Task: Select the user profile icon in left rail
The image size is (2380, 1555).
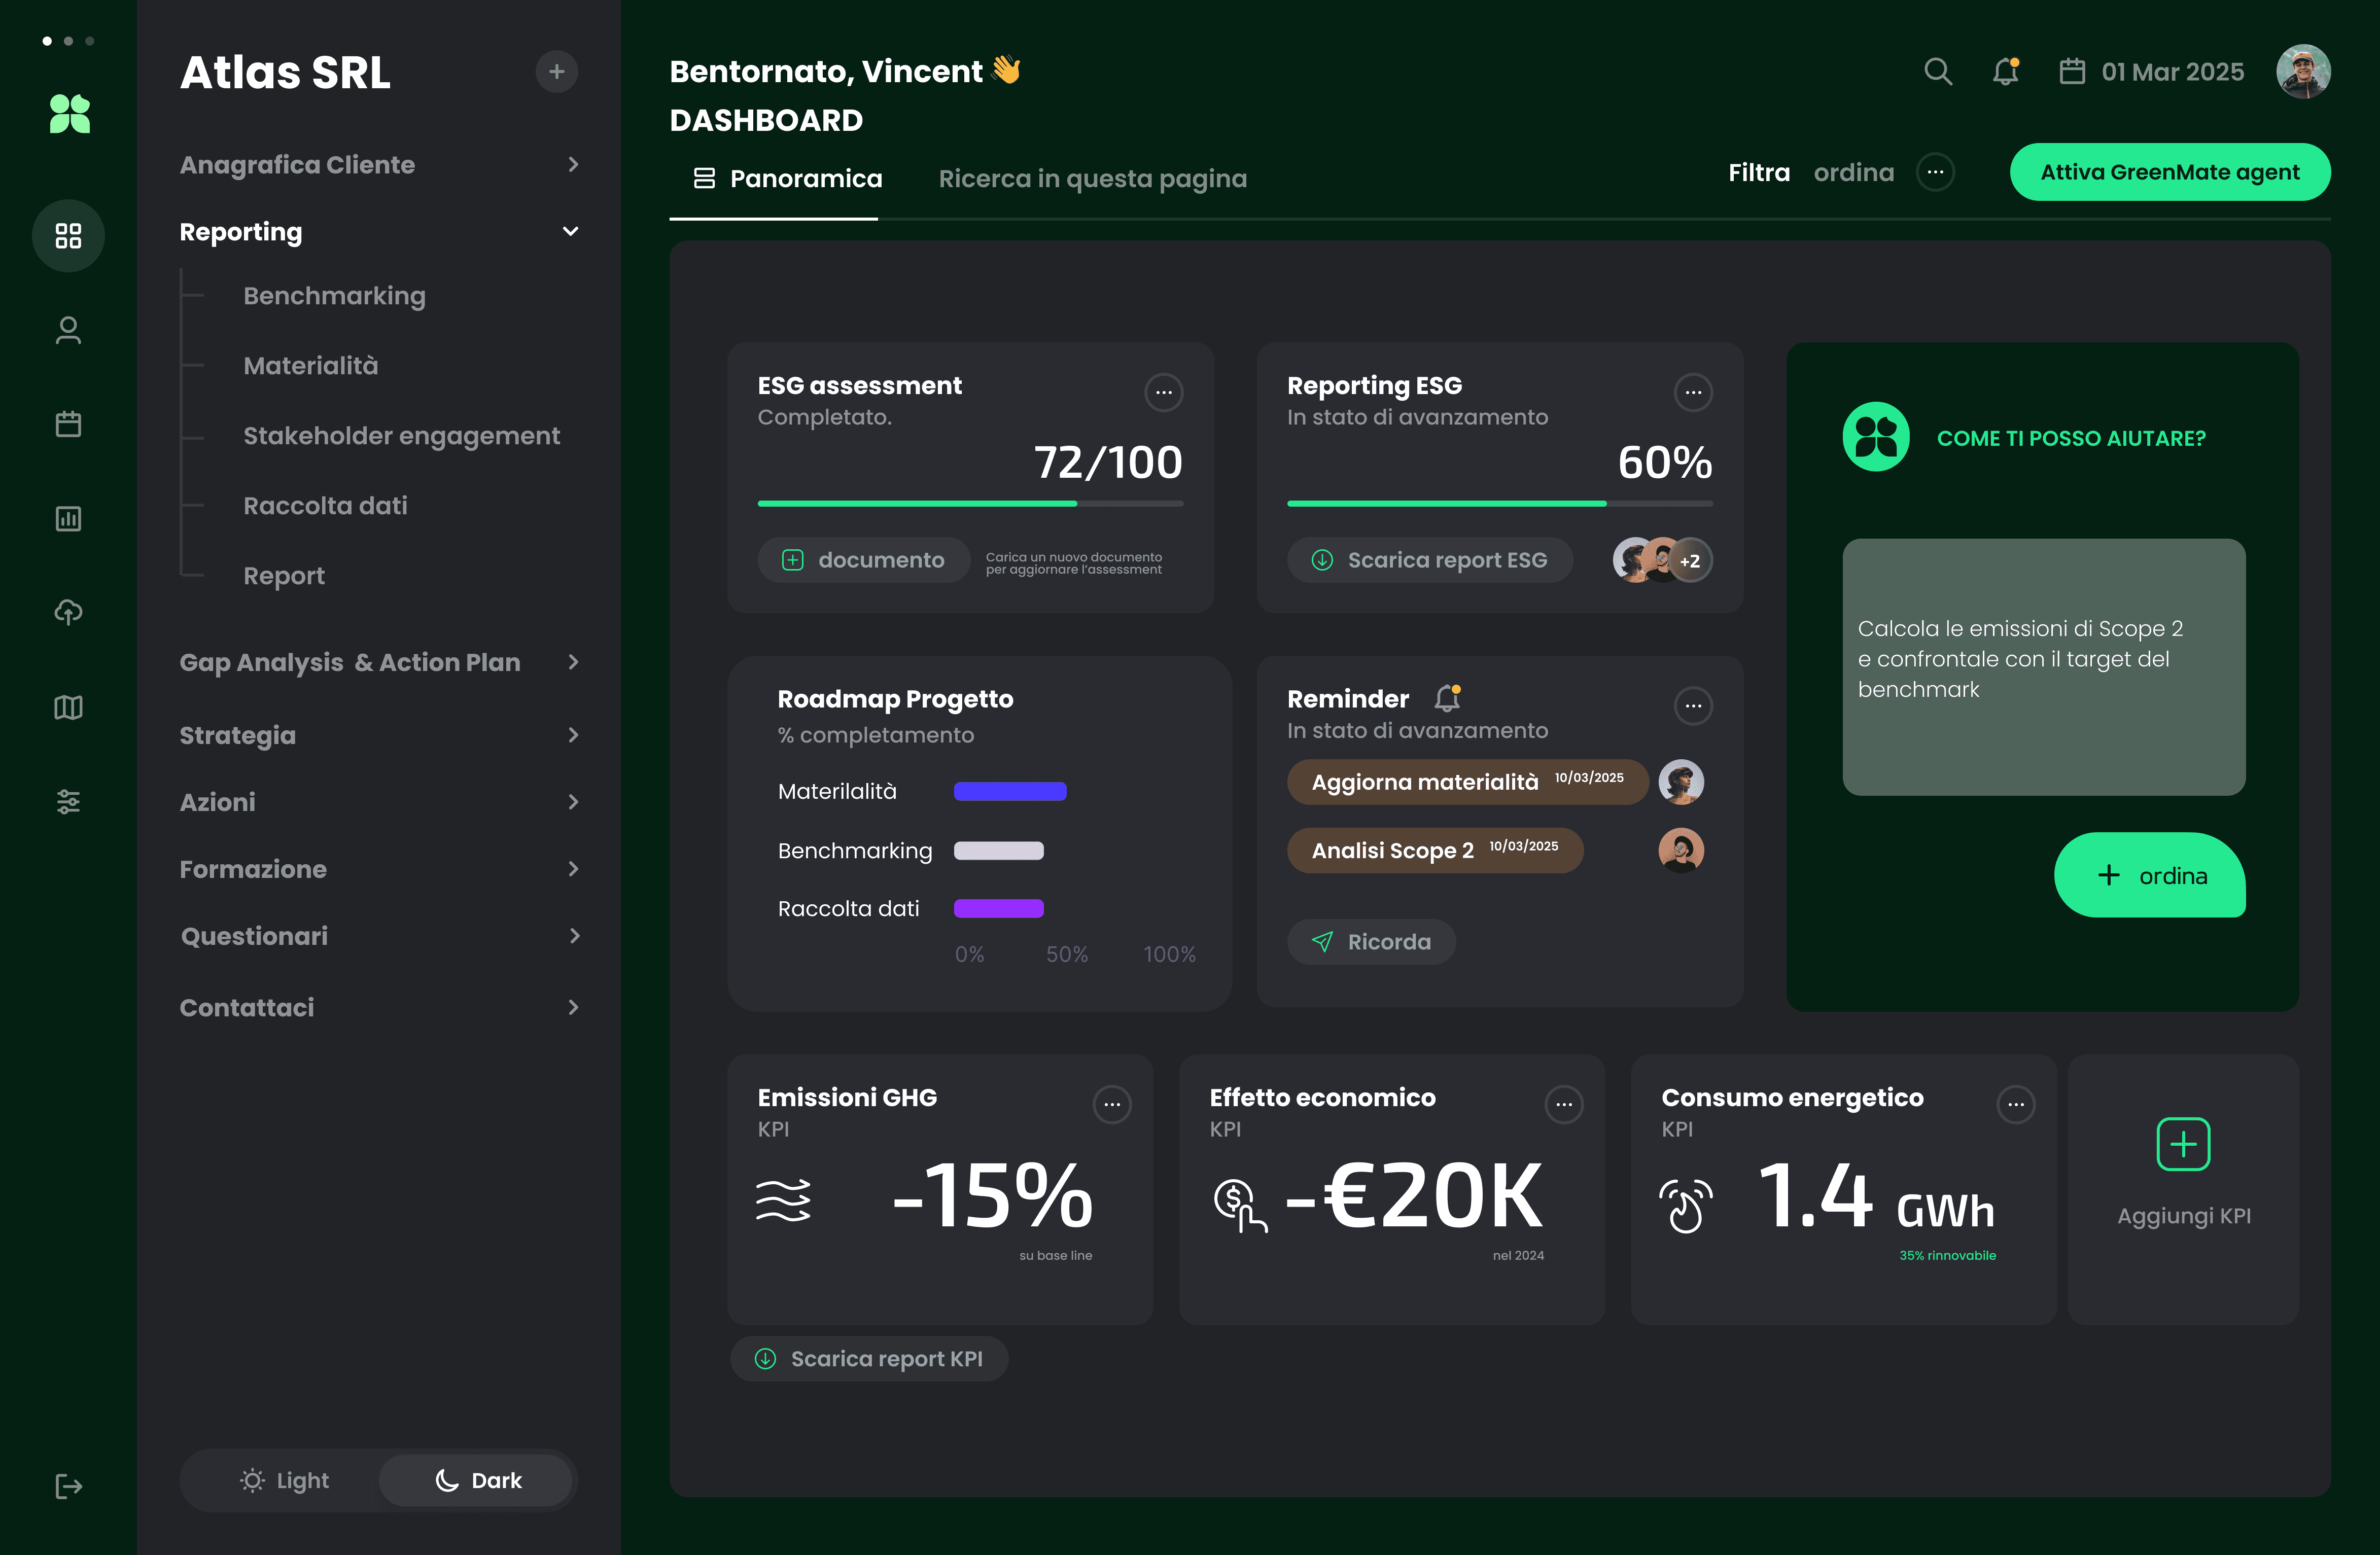Action: coord(68,330)
